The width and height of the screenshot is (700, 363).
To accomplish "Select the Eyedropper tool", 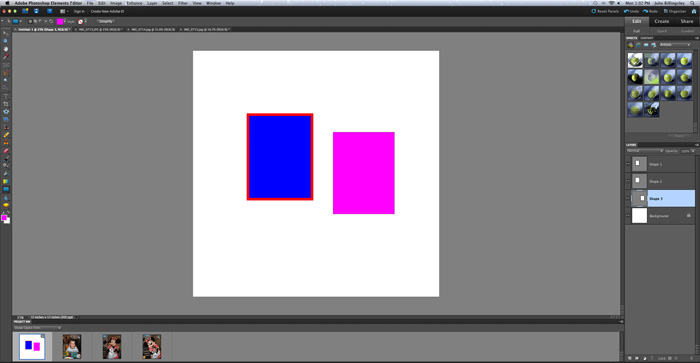I will [6, 57].
